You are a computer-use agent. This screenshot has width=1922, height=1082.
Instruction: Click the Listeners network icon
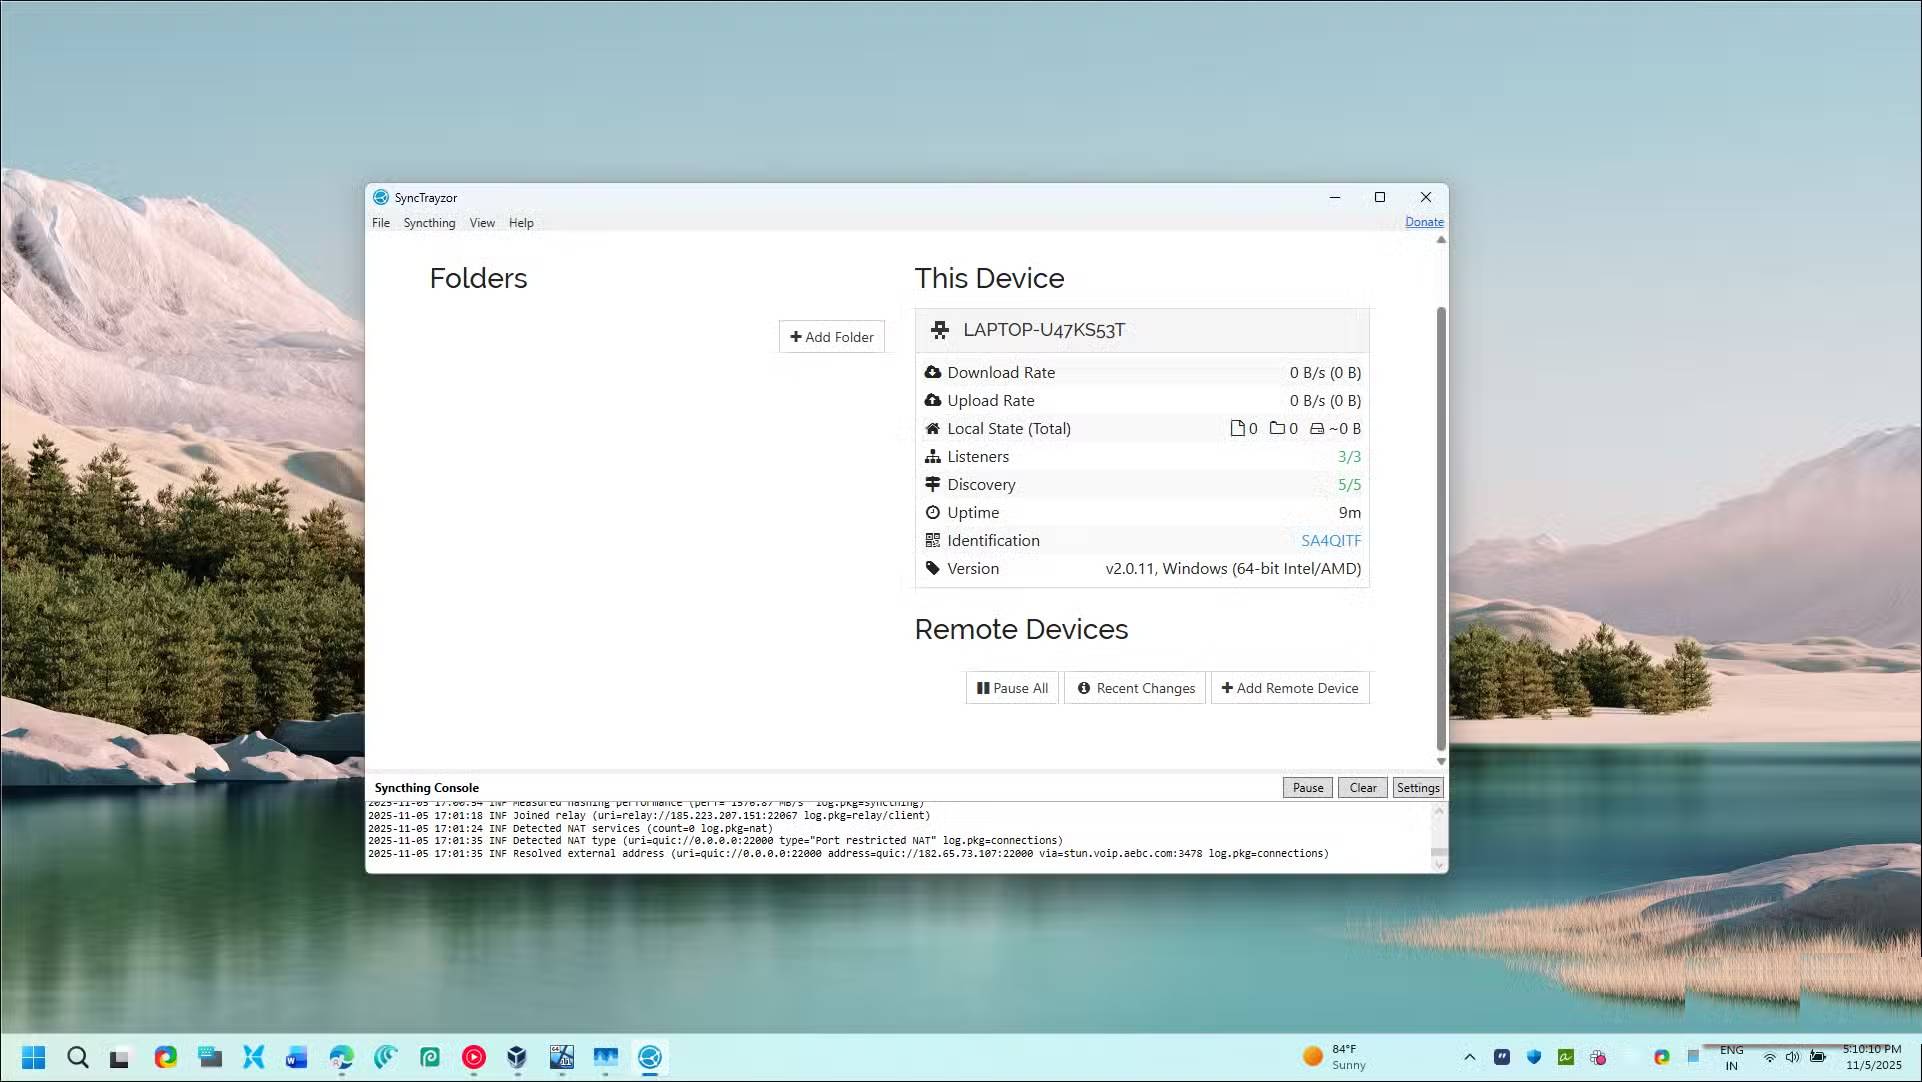[x=933, y=456]
